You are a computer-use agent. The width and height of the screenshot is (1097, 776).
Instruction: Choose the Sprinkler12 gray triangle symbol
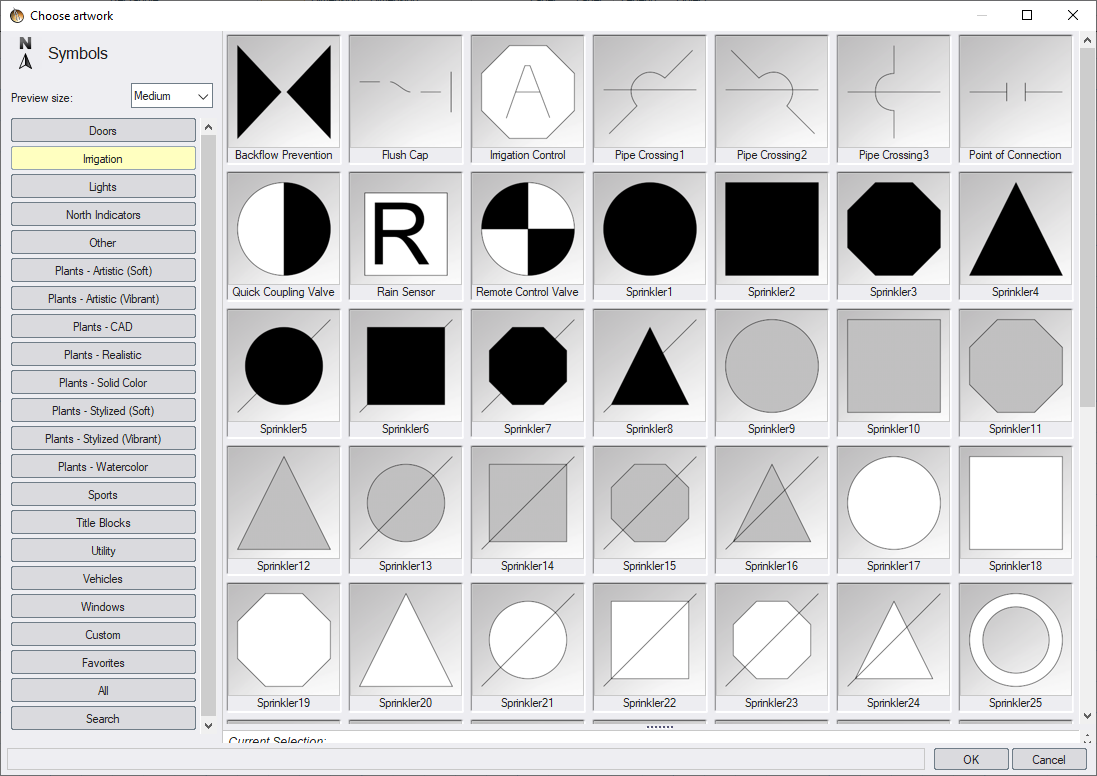click(x=283, y=511)
